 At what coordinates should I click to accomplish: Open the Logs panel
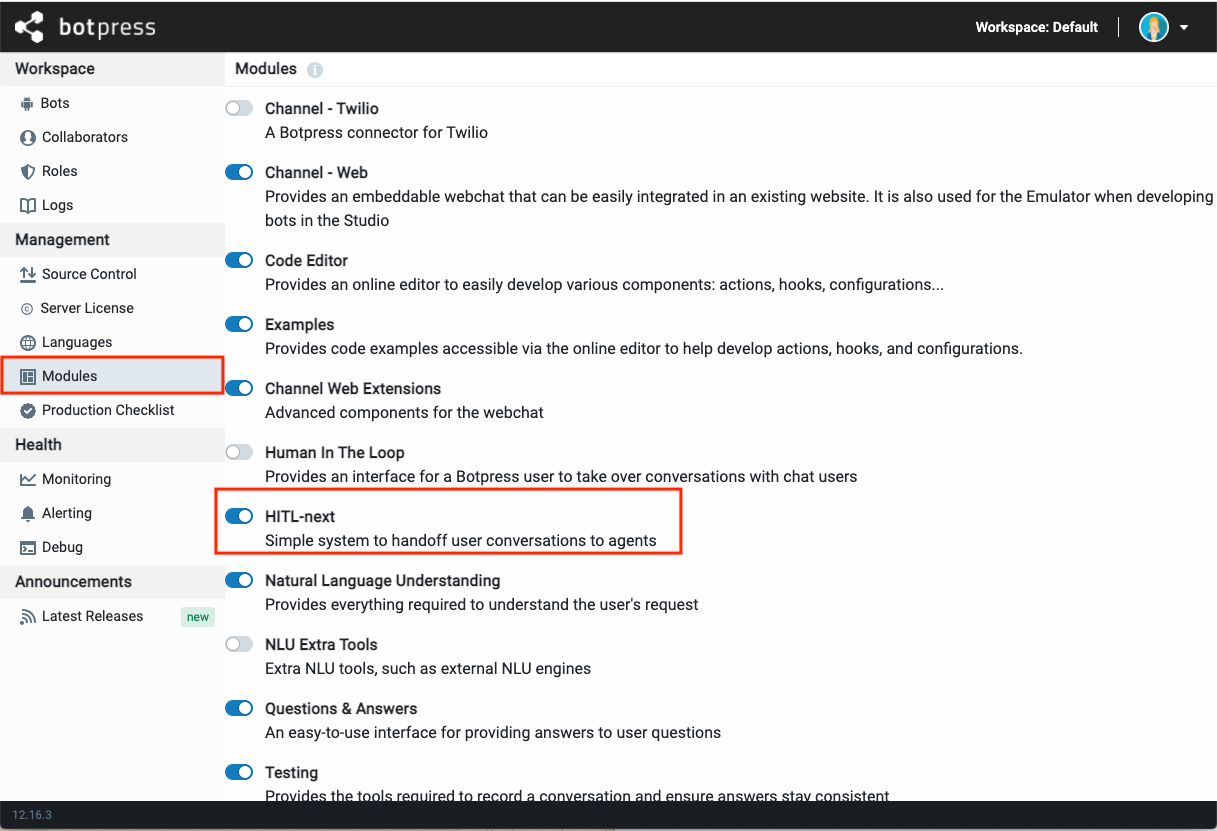coord(27,205)
